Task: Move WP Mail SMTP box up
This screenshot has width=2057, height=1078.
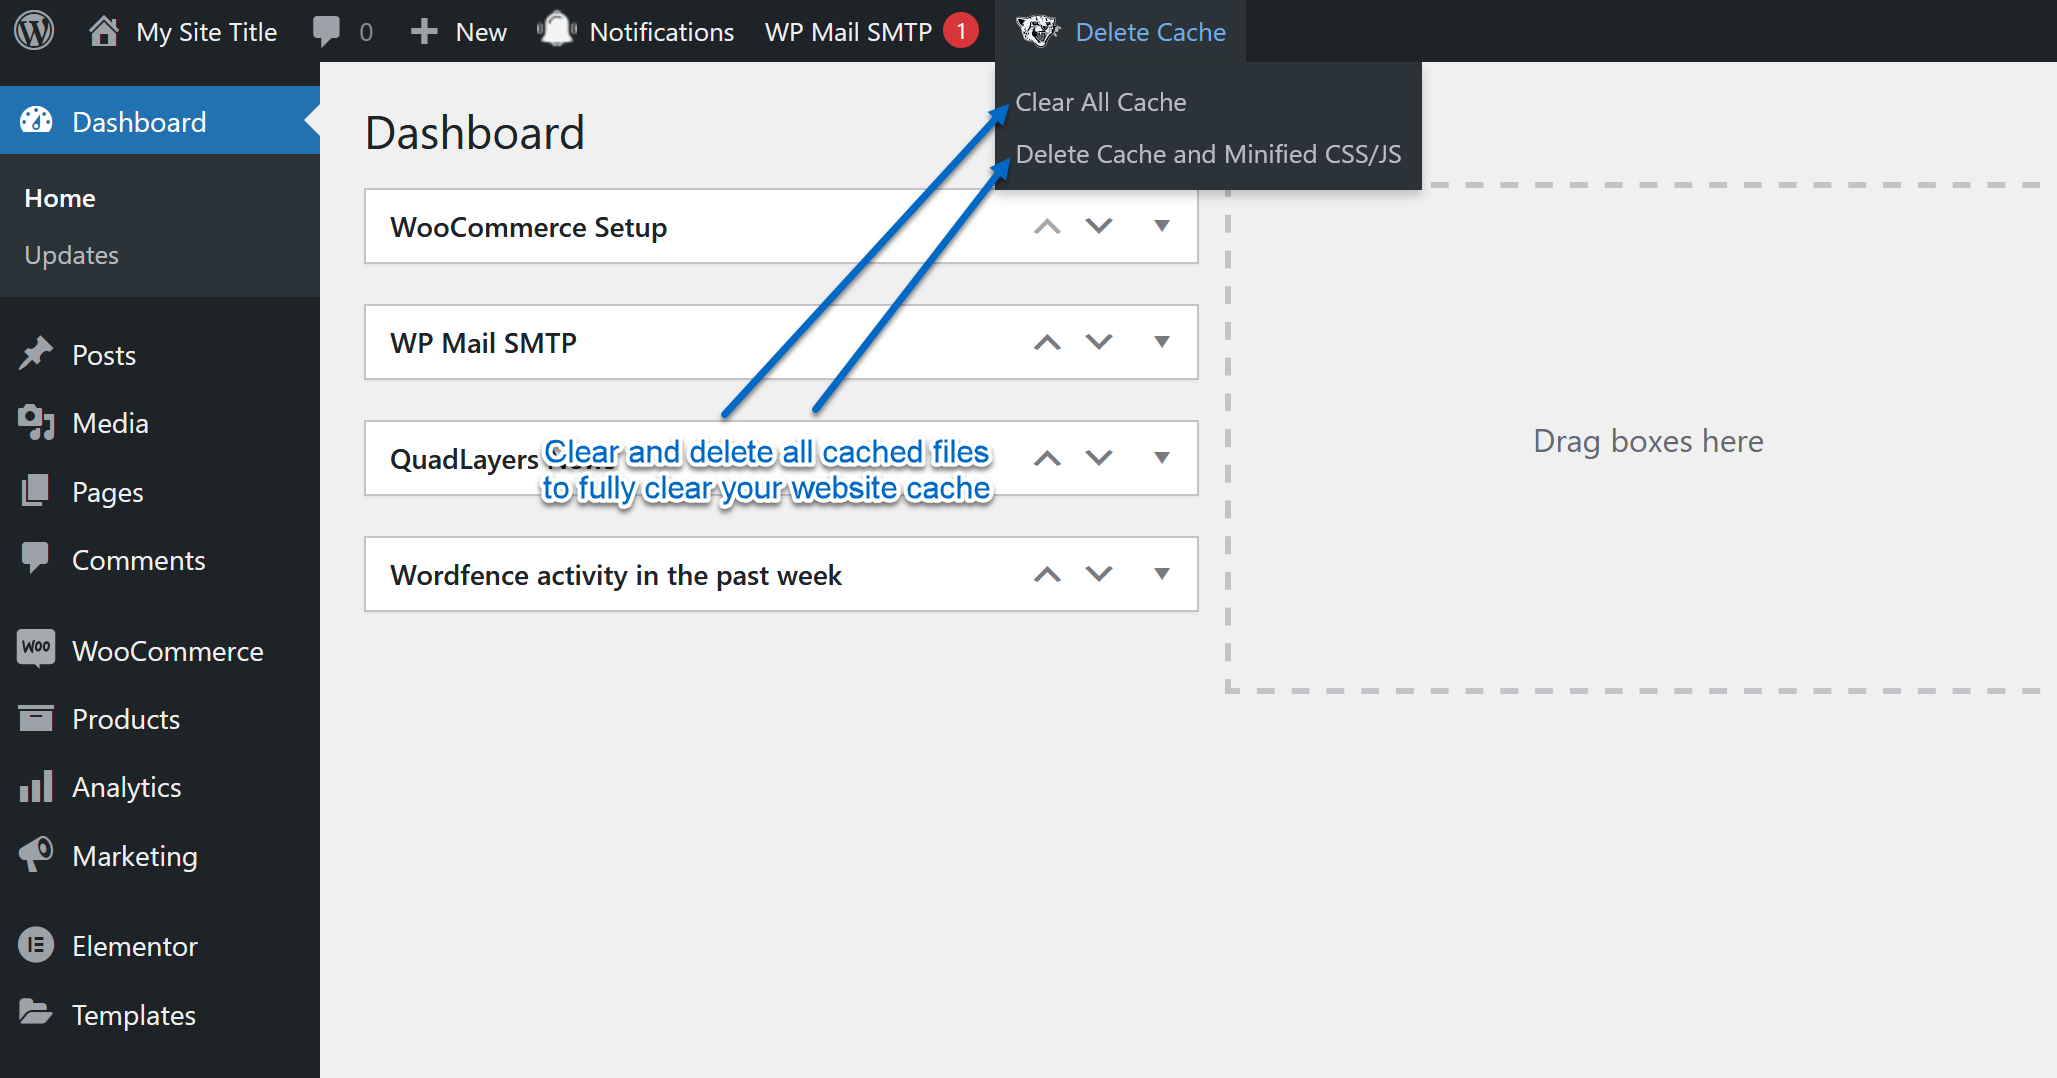Action: [1047, 342]
